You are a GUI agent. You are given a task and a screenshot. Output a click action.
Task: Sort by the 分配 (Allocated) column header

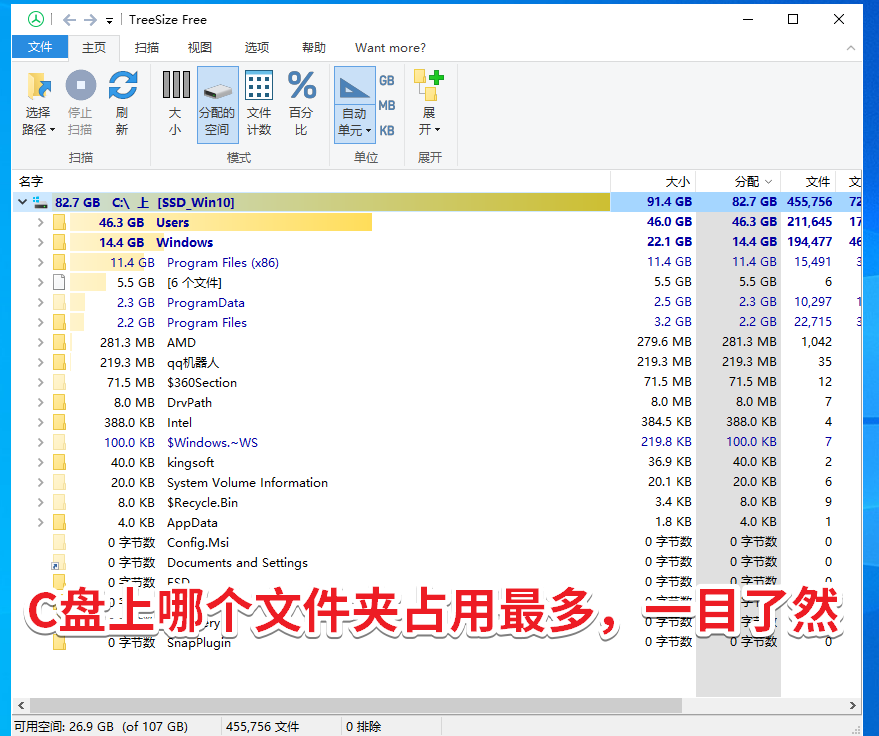738,182
